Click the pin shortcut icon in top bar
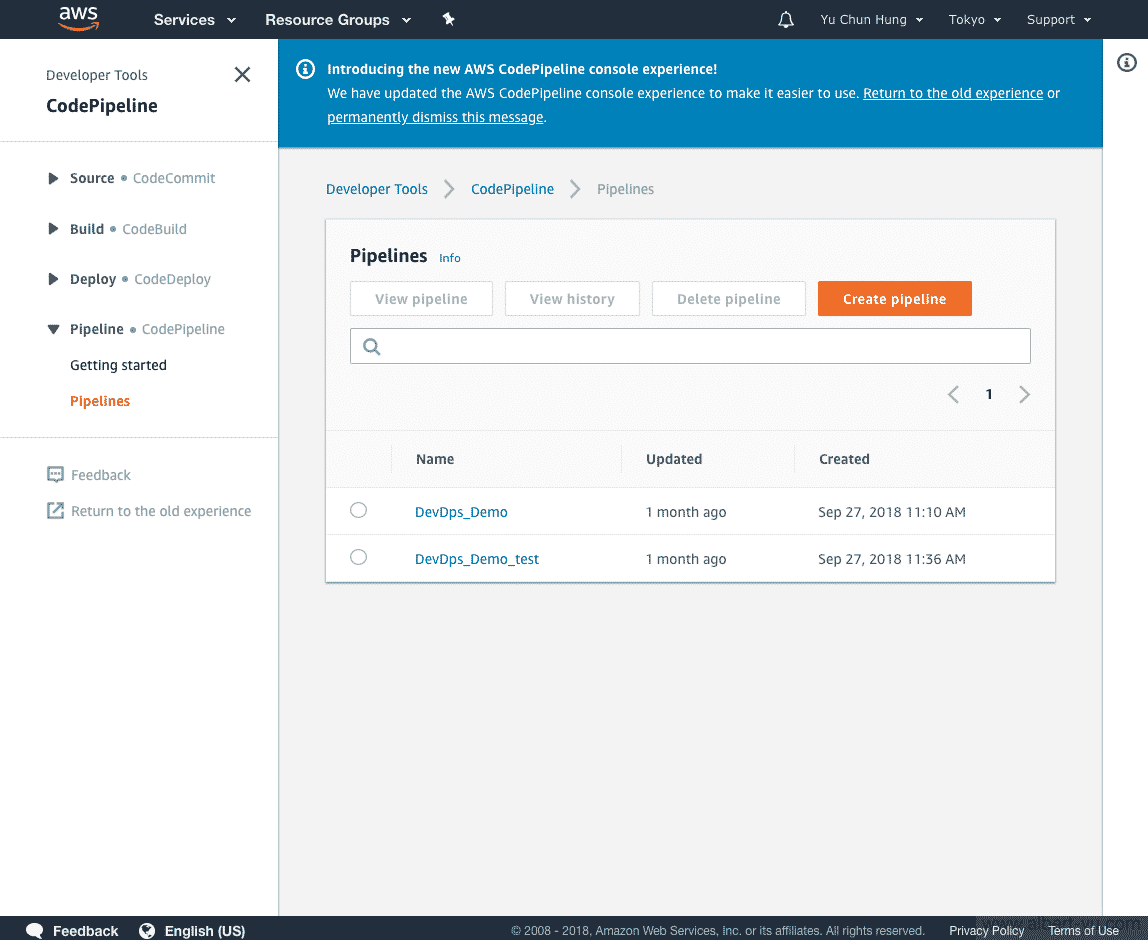The width and height of the screenshot is (1148, 940). [449, 20]
